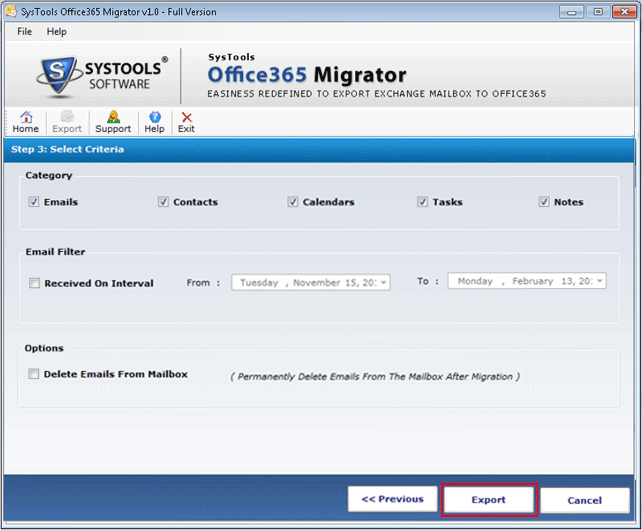The image size is (642, 530).
Task: Toggle the Contacts checkbox
Action: tap(163, 202)
